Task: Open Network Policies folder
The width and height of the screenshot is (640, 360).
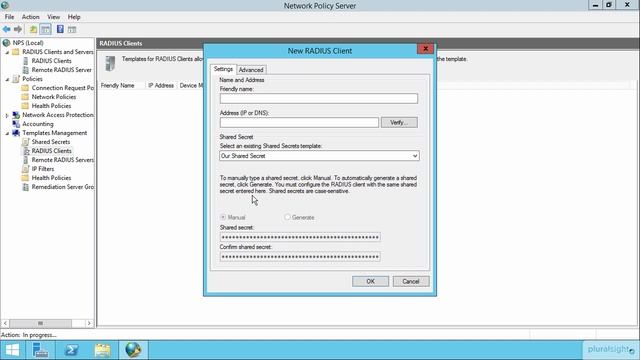Action: click(x=54, y=97)
